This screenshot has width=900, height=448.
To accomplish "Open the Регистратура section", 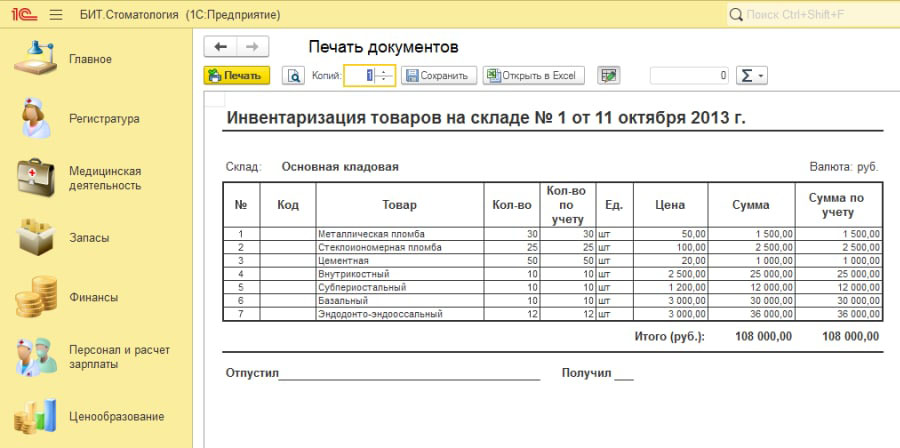I will click(x=104, y=119).
